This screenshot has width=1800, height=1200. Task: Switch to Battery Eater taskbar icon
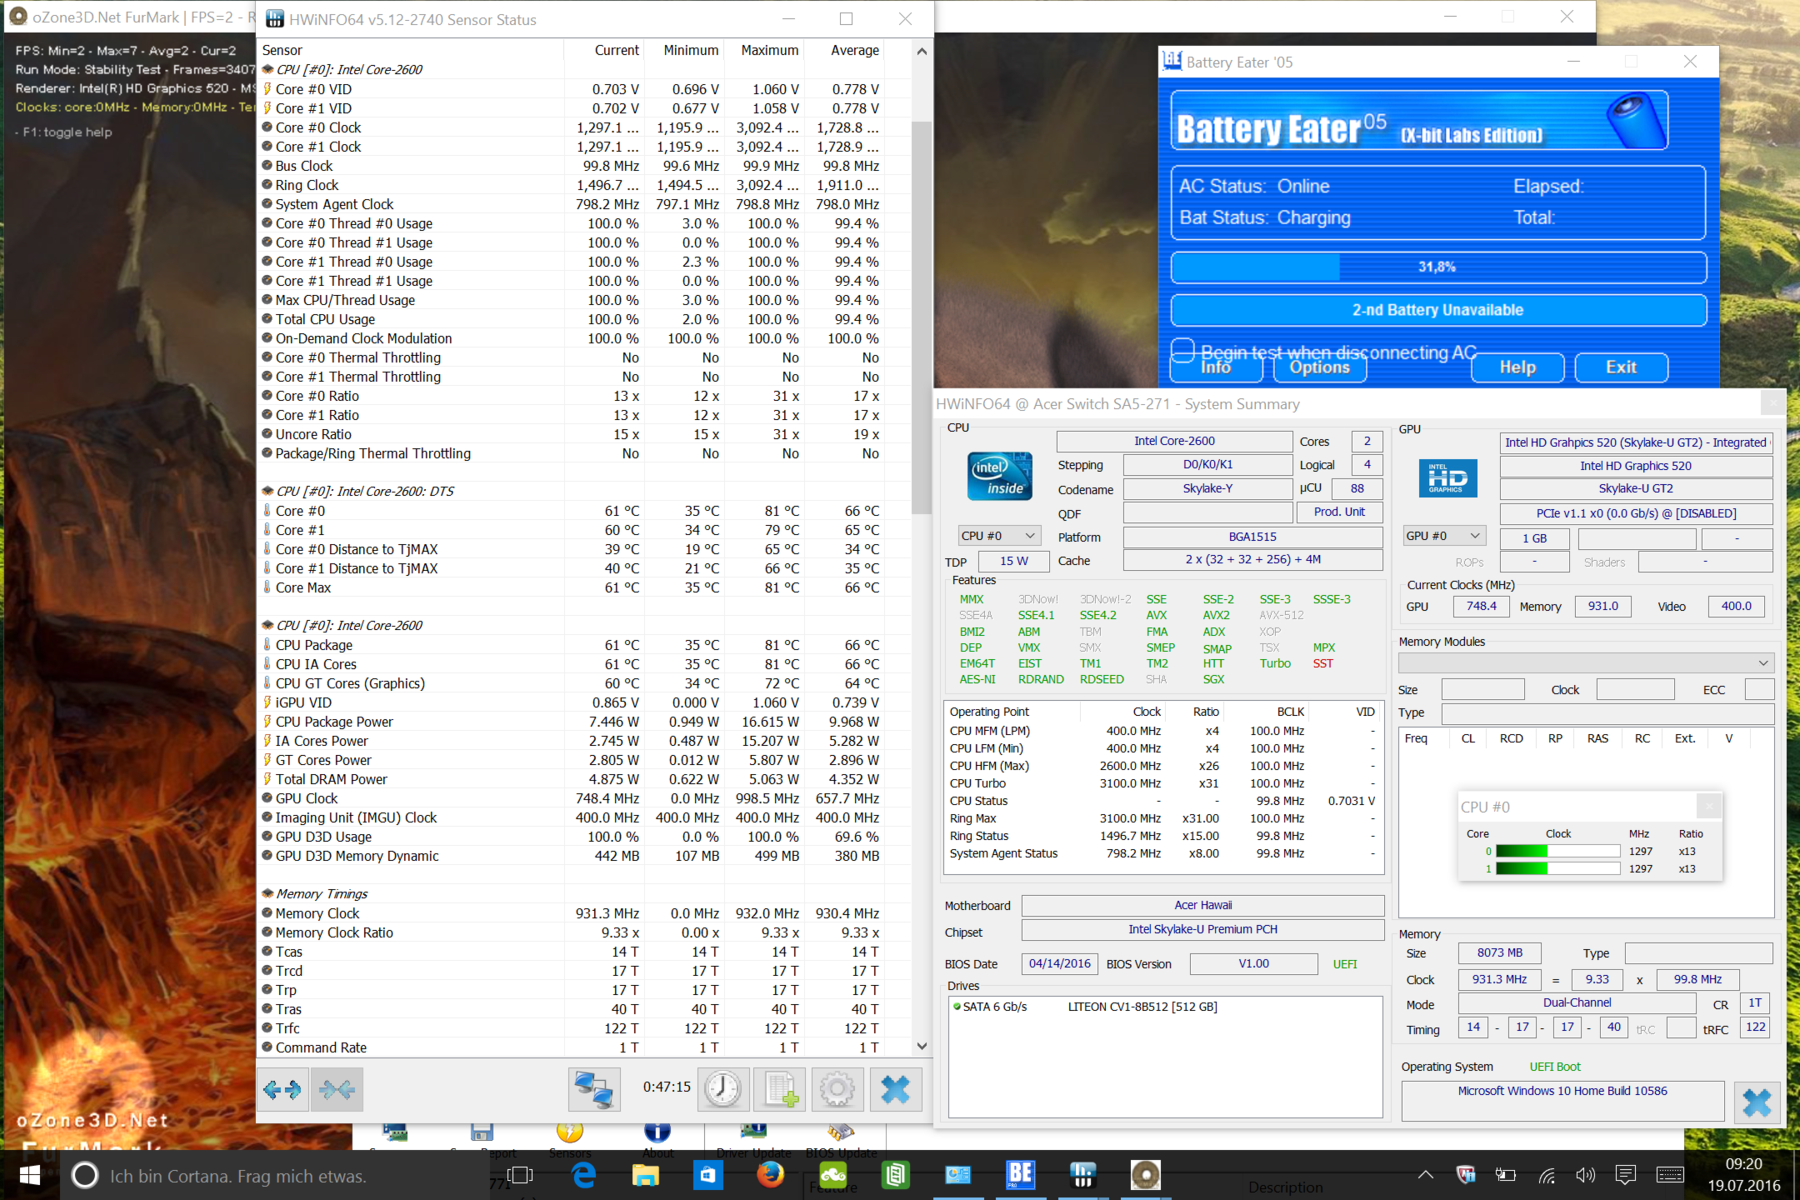pyautogui.click(x=1020, y=1175)
